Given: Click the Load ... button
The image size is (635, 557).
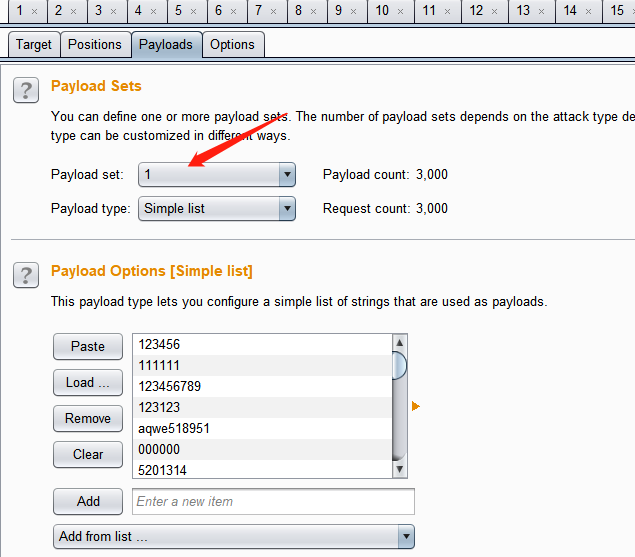Looking at the screenshot, I should 88,383.
